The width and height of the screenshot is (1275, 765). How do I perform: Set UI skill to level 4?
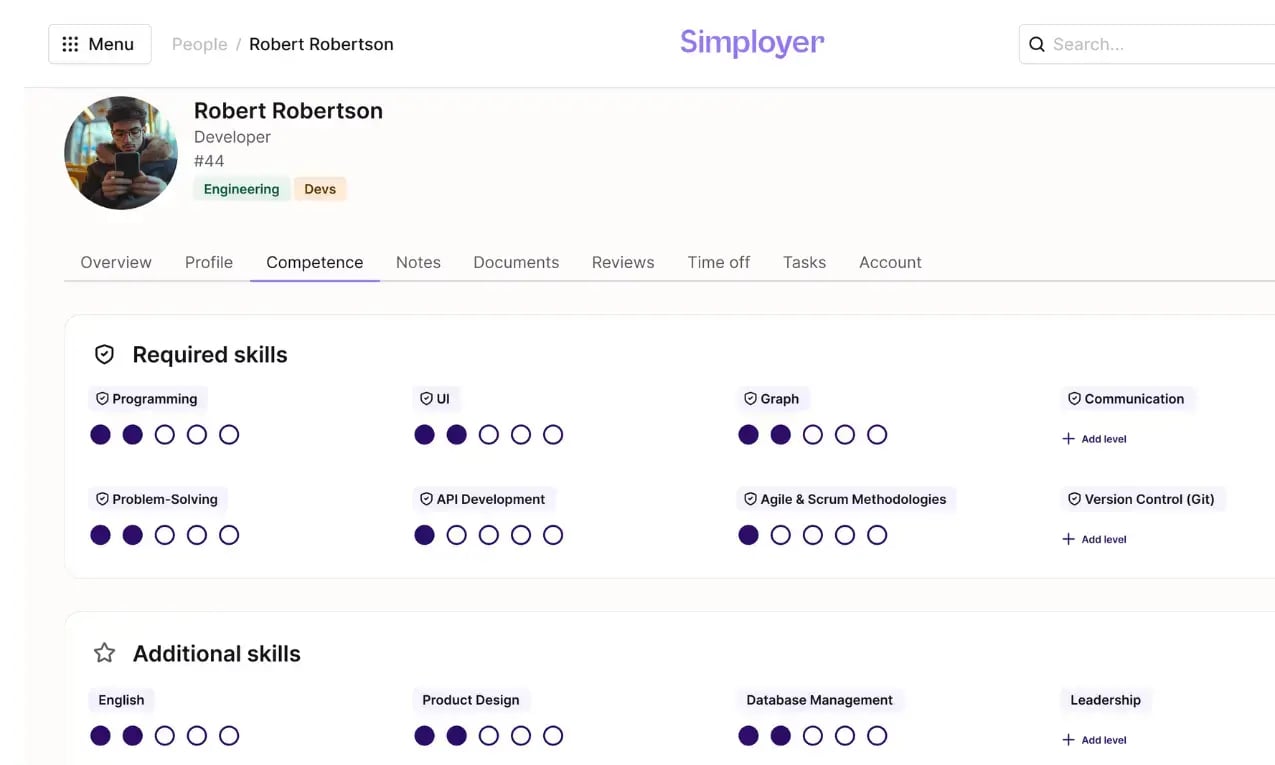(521, 435)
